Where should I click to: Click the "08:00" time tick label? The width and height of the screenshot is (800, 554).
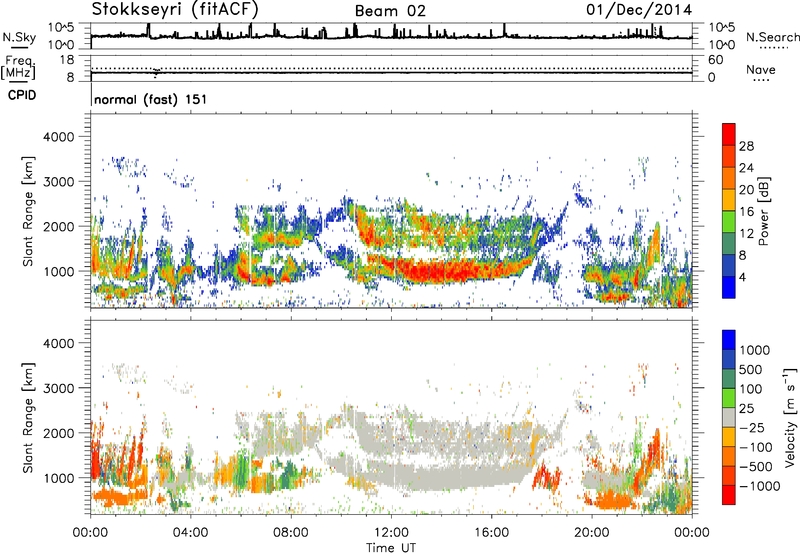tap(291, 533)
